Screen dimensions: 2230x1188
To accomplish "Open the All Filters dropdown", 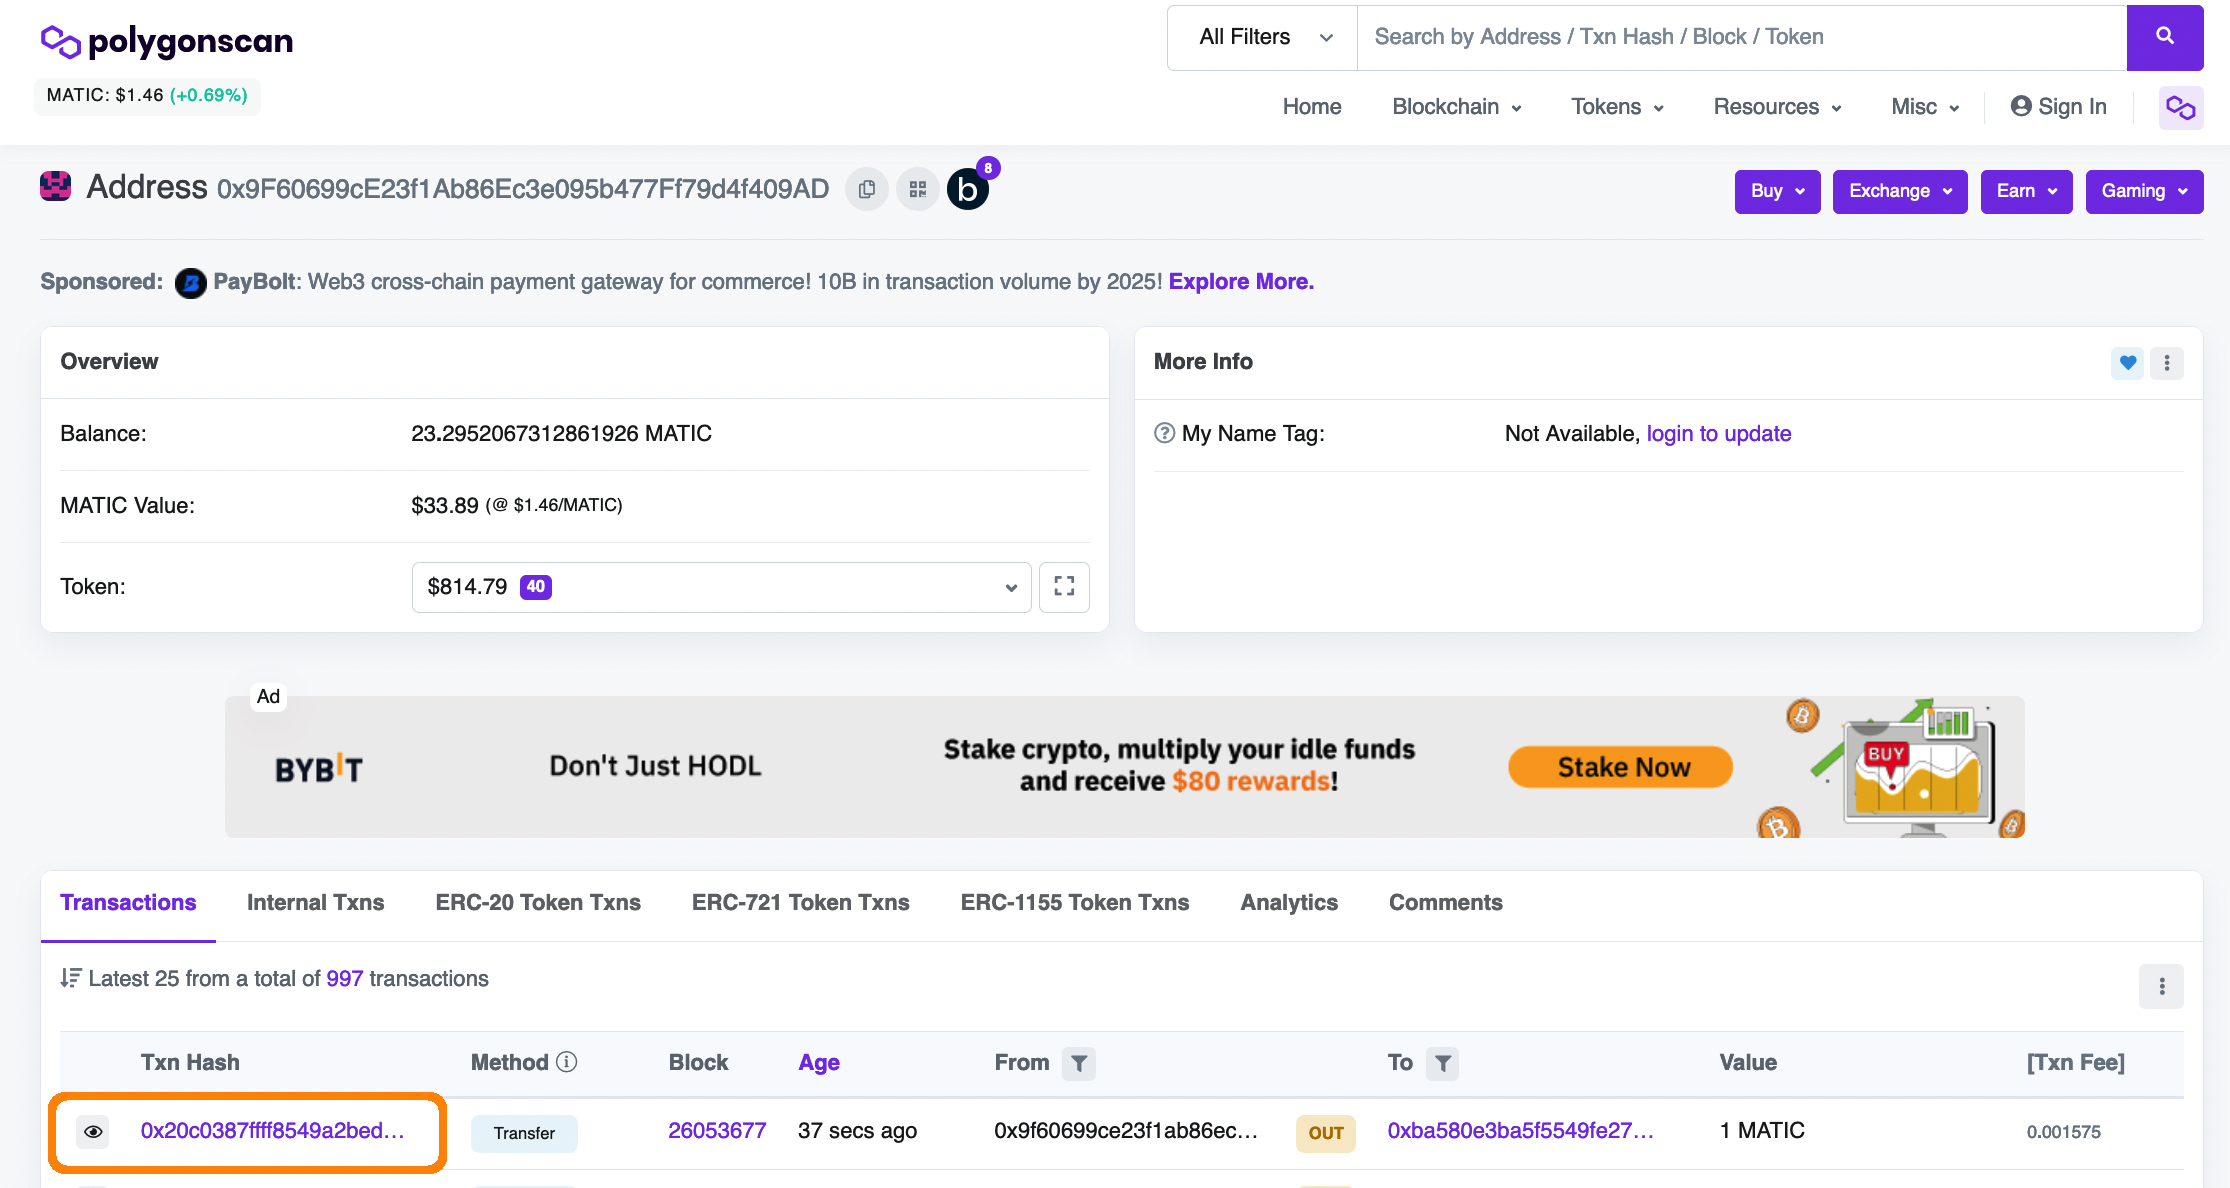I will coord(1262,37).
